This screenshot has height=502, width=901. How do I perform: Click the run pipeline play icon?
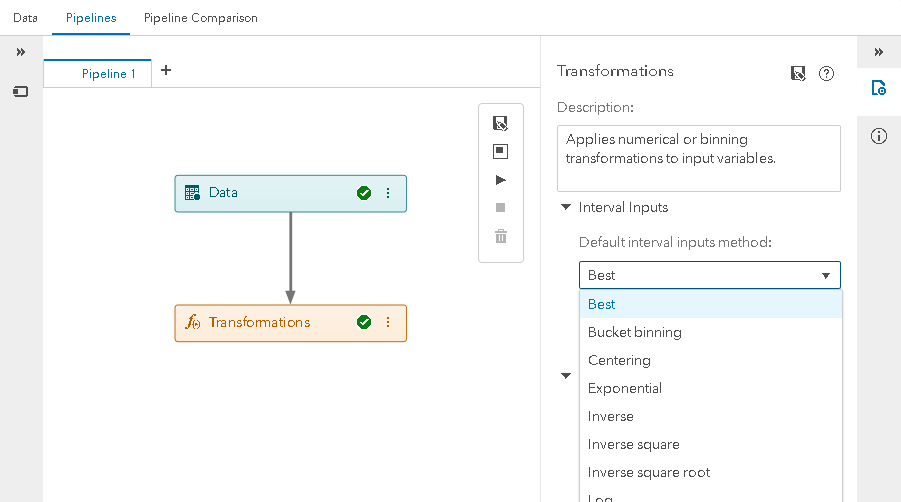pos(501,180)
